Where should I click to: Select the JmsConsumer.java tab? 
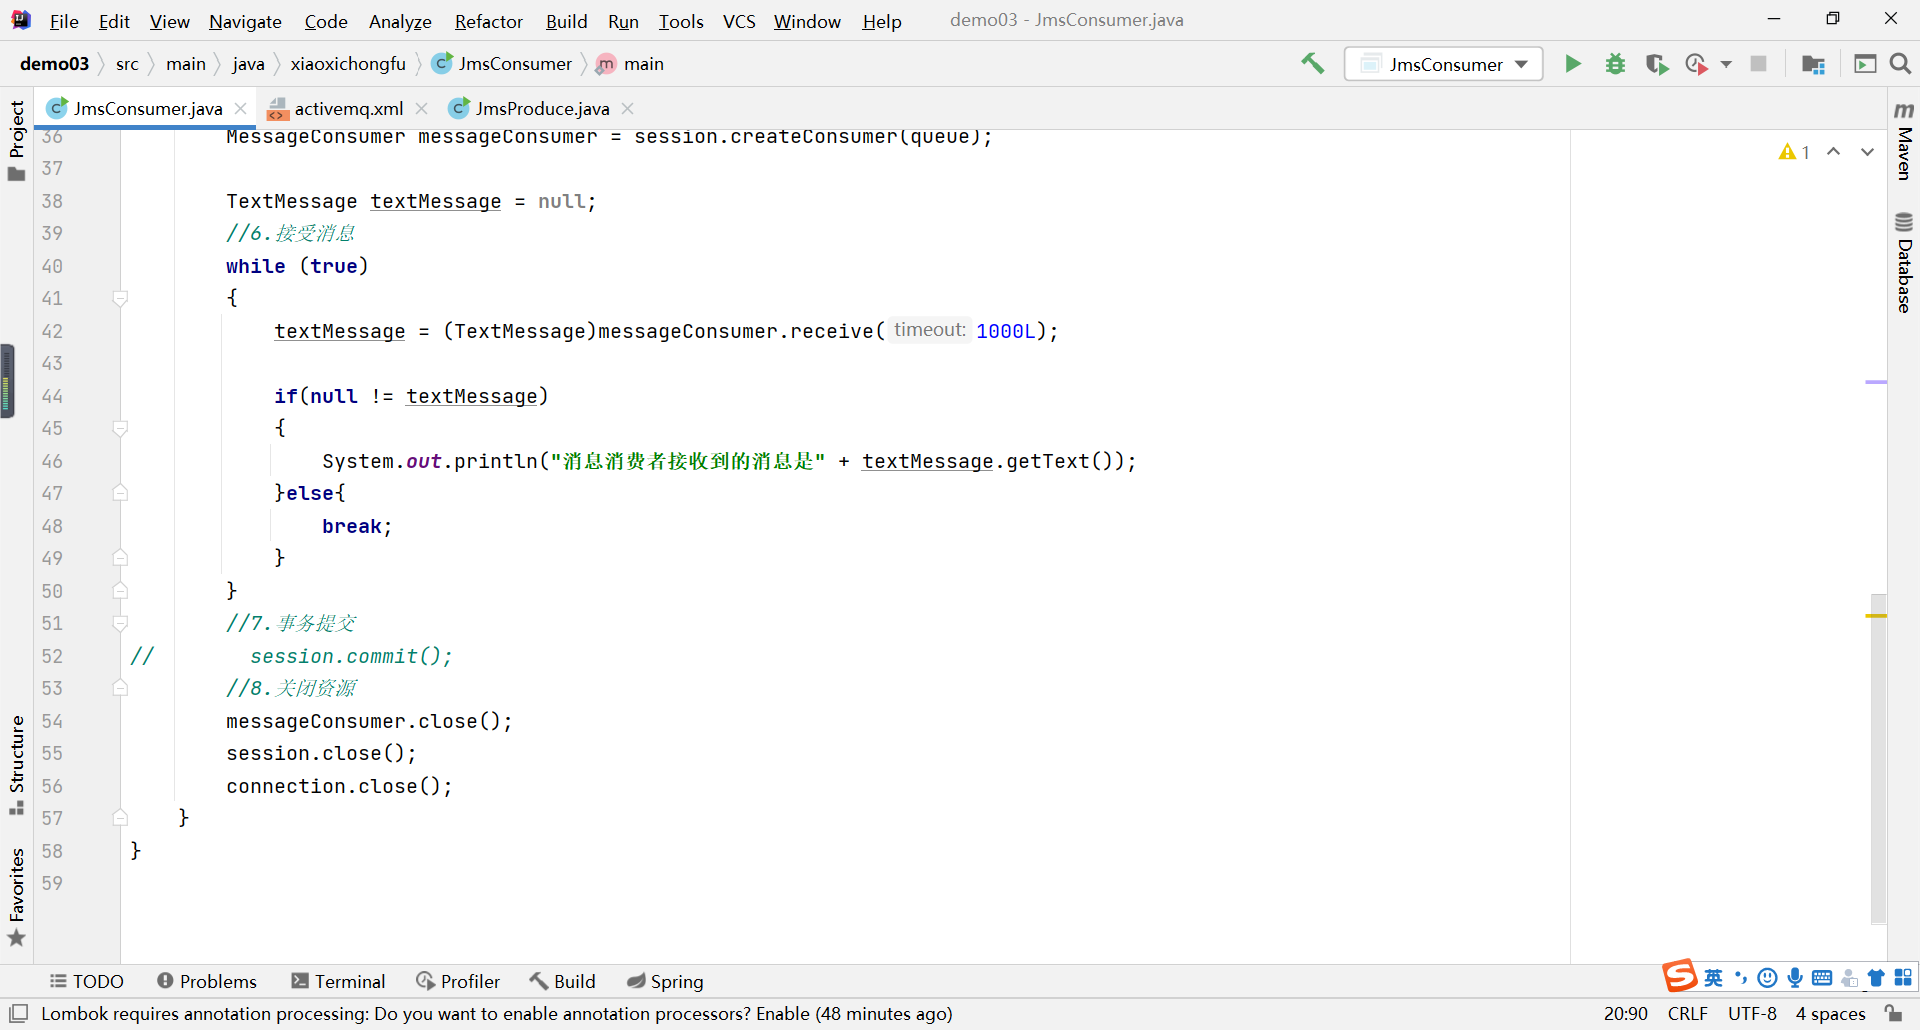[147, 108]
